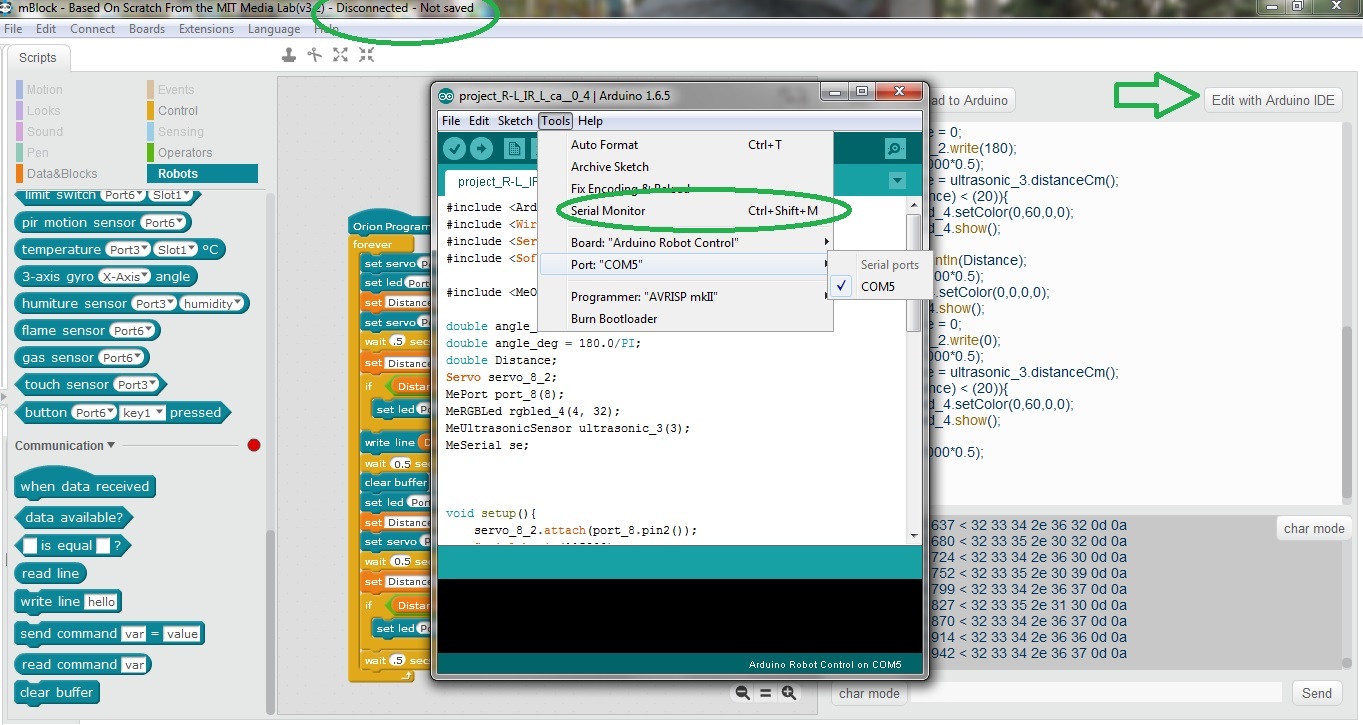Click the stamp duplicate icon in mBlock toolbar

click(x=289, y=55)
